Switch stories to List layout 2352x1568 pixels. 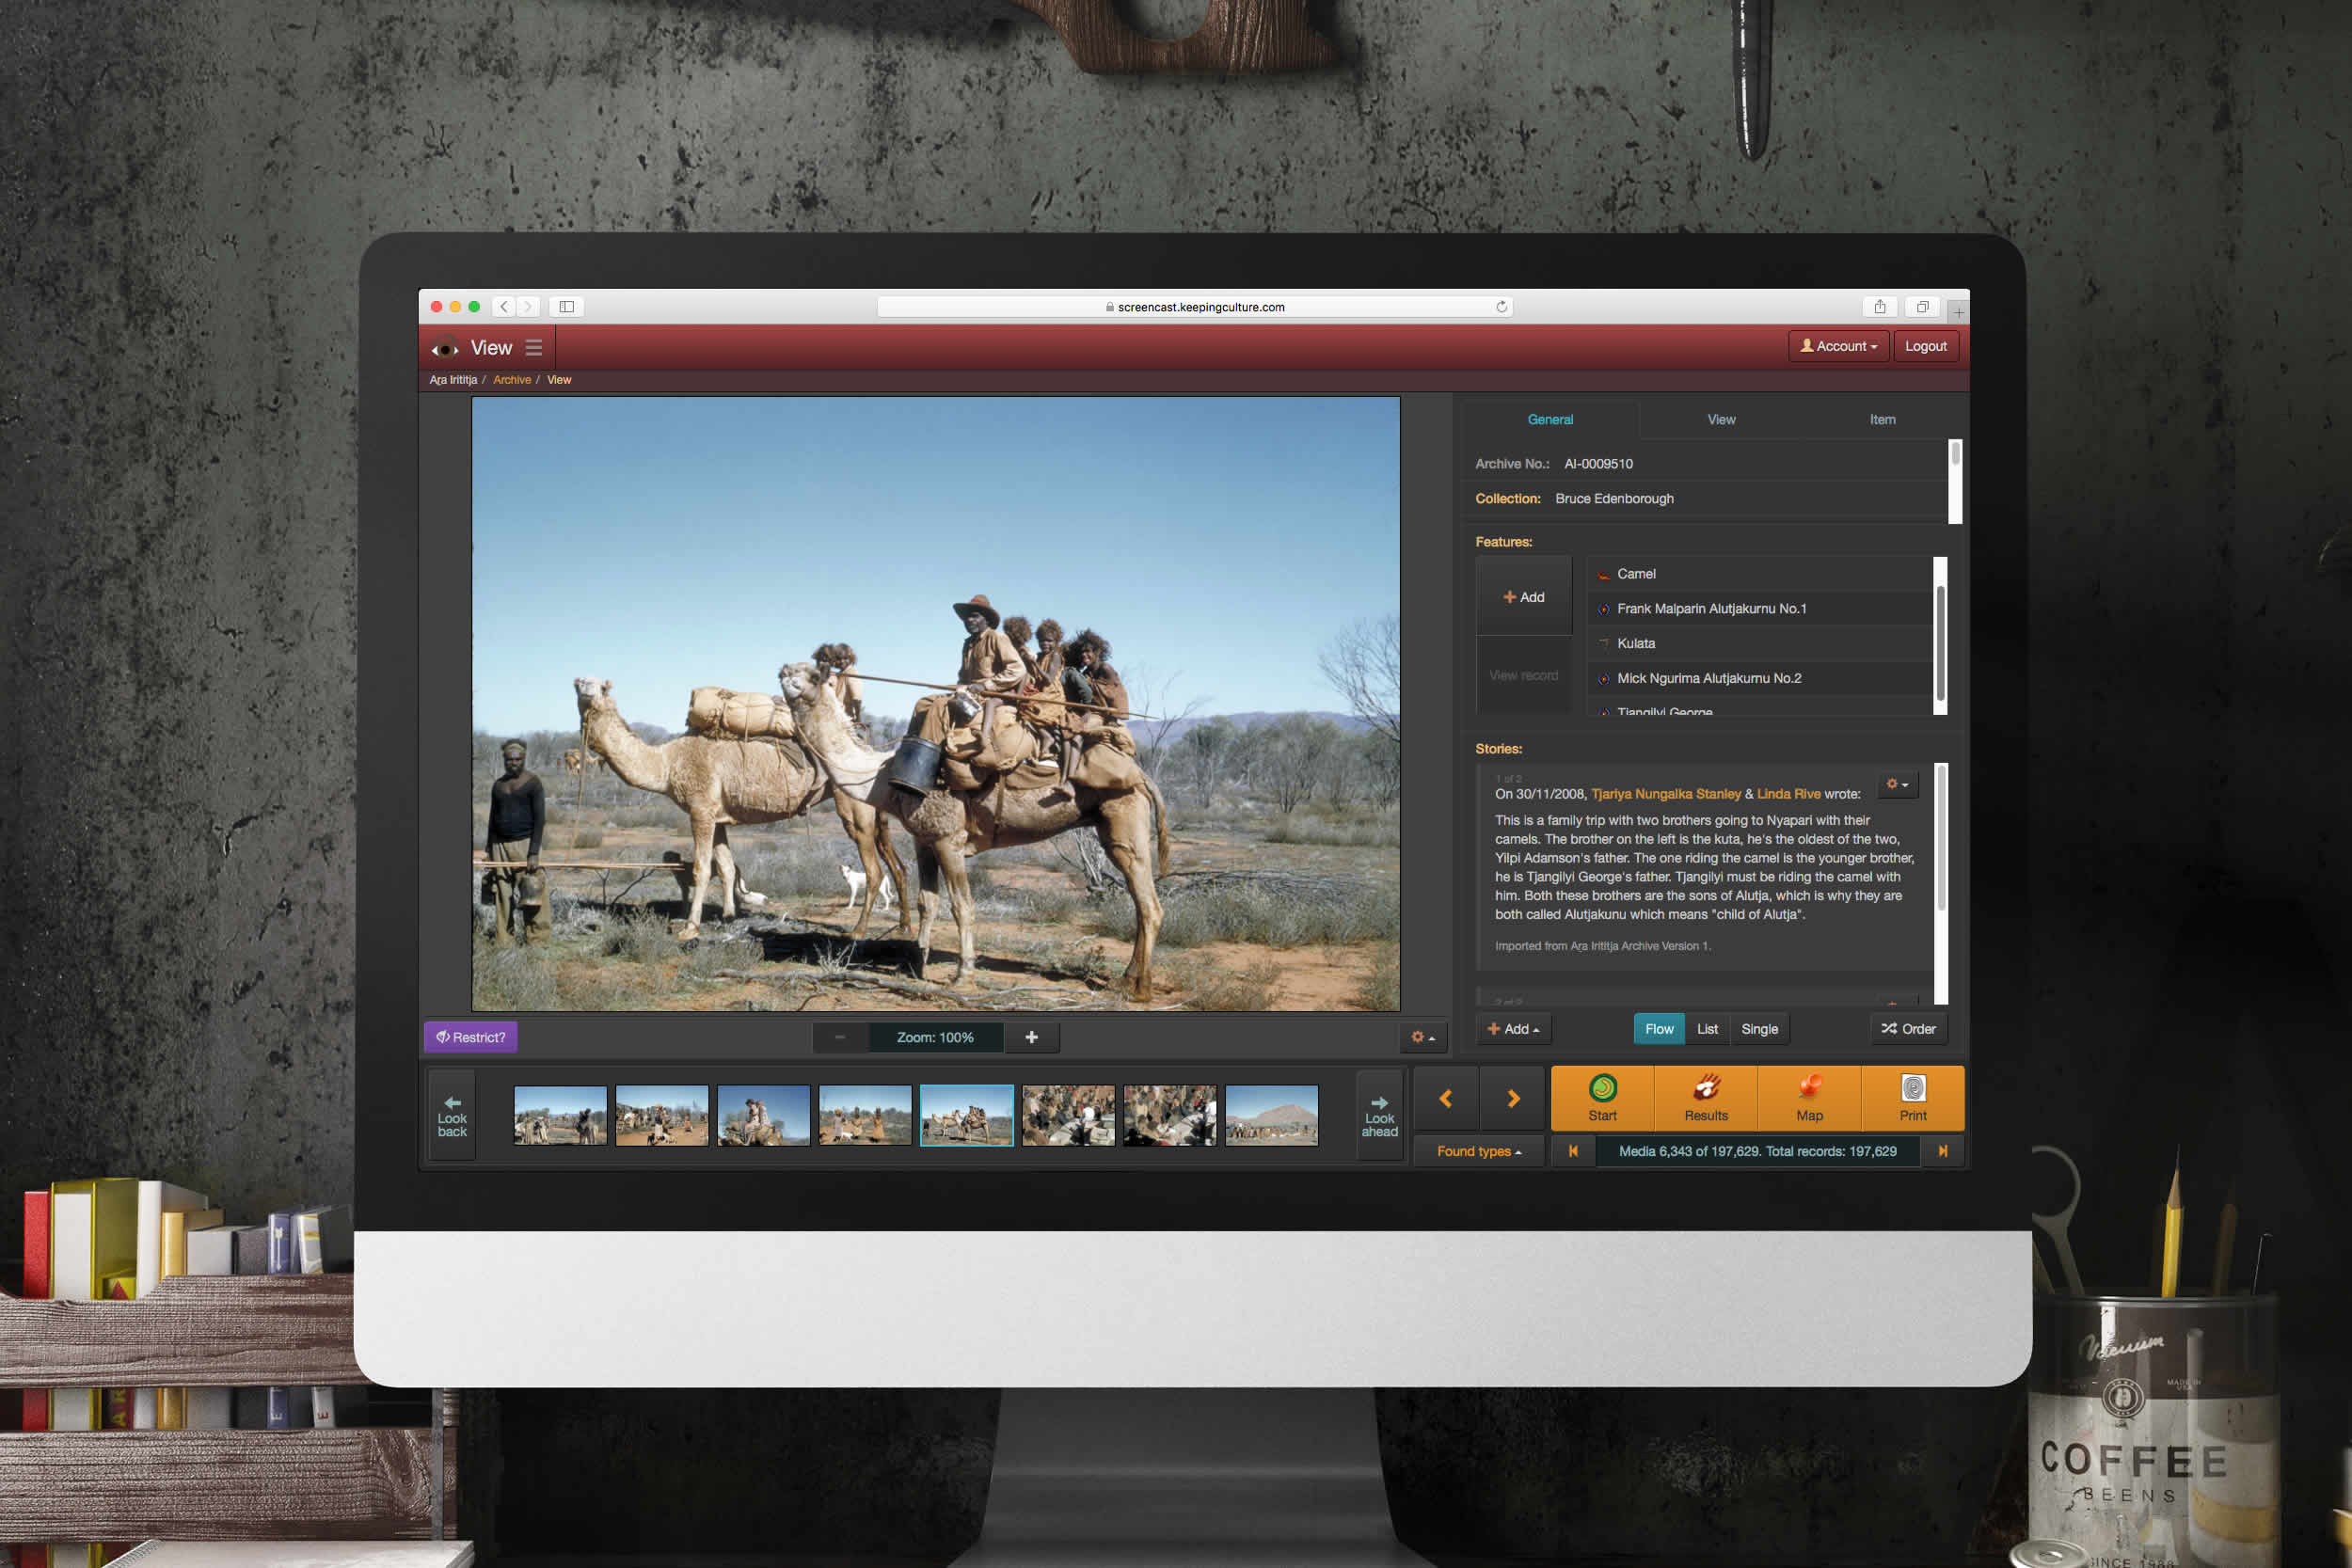click(x=1707, y=1029)
